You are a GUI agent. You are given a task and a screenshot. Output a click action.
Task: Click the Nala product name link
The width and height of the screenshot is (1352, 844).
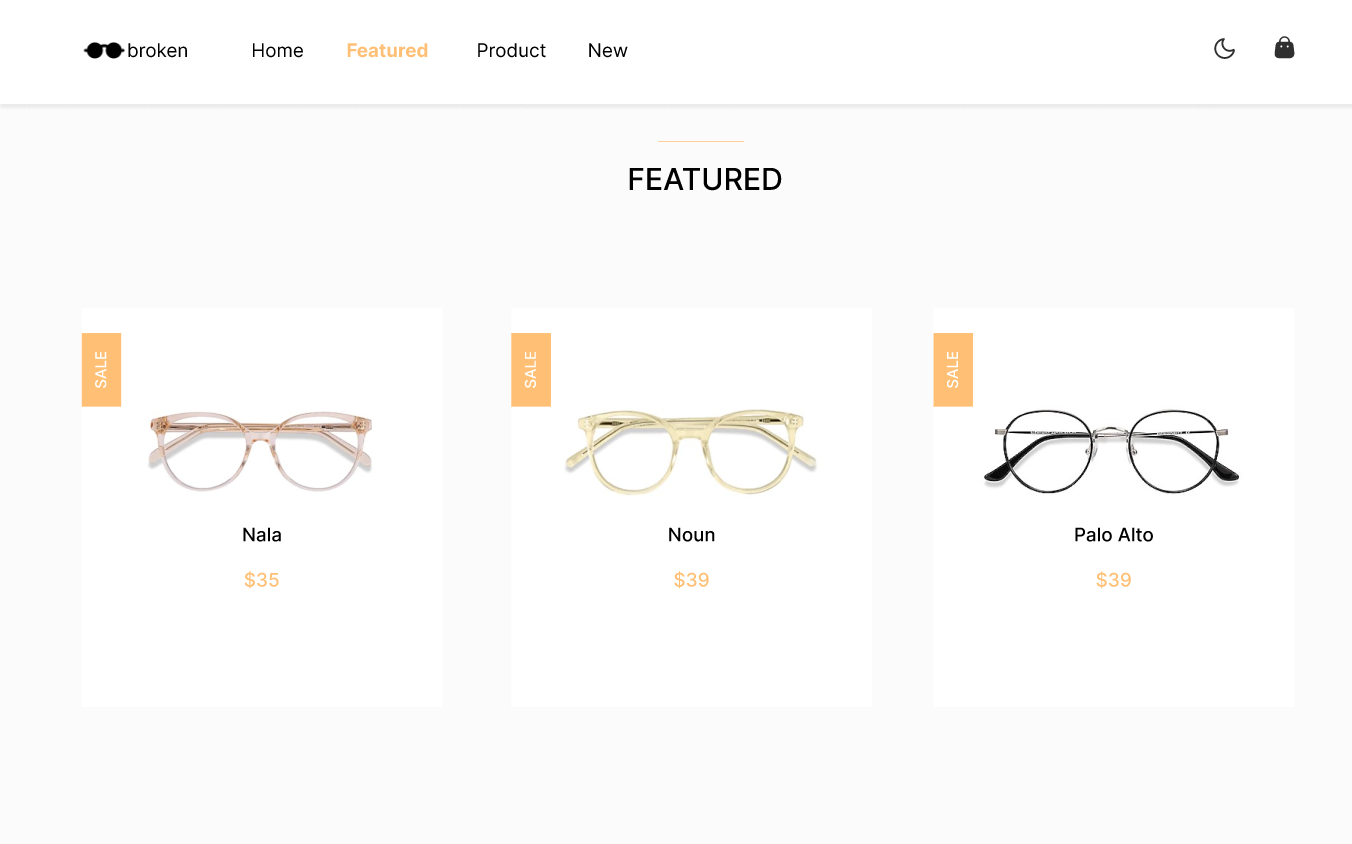(261, 534)
